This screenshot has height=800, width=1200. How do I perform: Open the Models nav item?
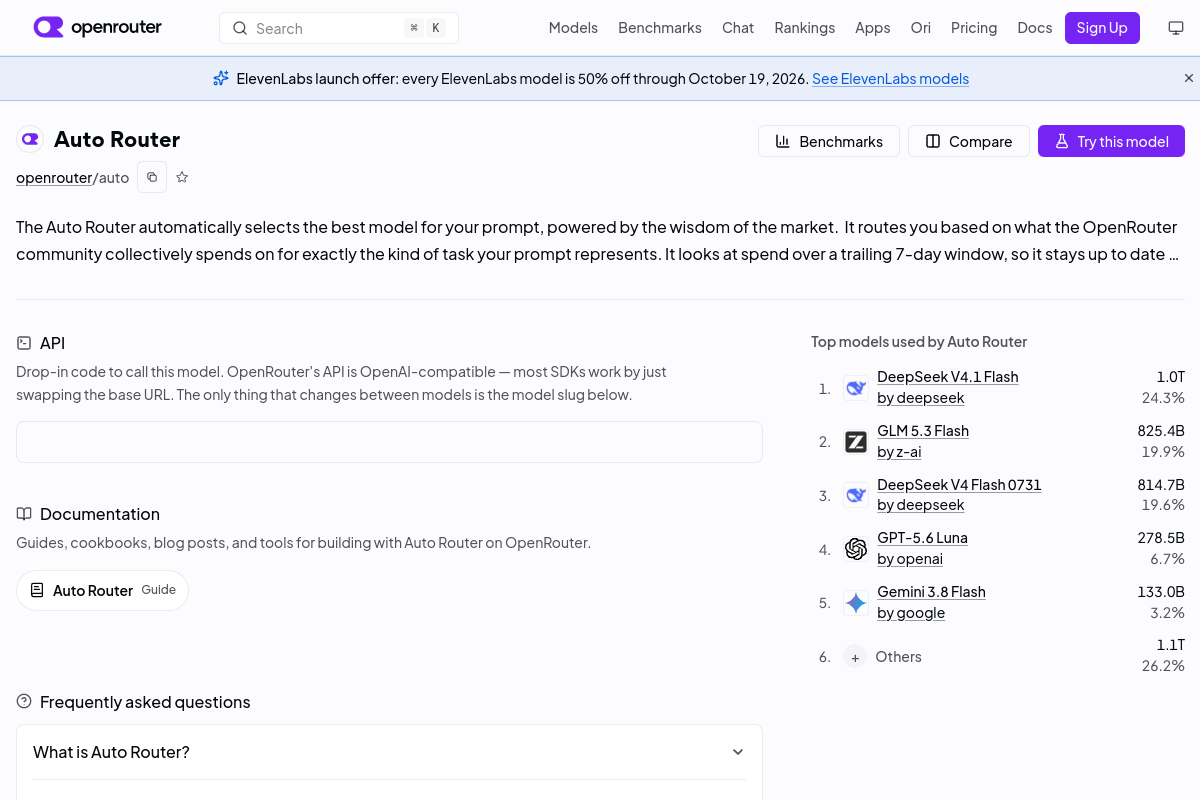[573, 28]
